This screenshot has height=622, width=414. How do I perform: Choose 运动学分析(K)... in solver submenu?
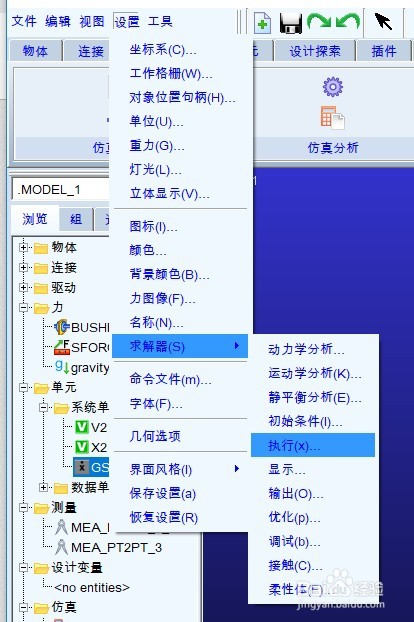(x=314, y=373)
